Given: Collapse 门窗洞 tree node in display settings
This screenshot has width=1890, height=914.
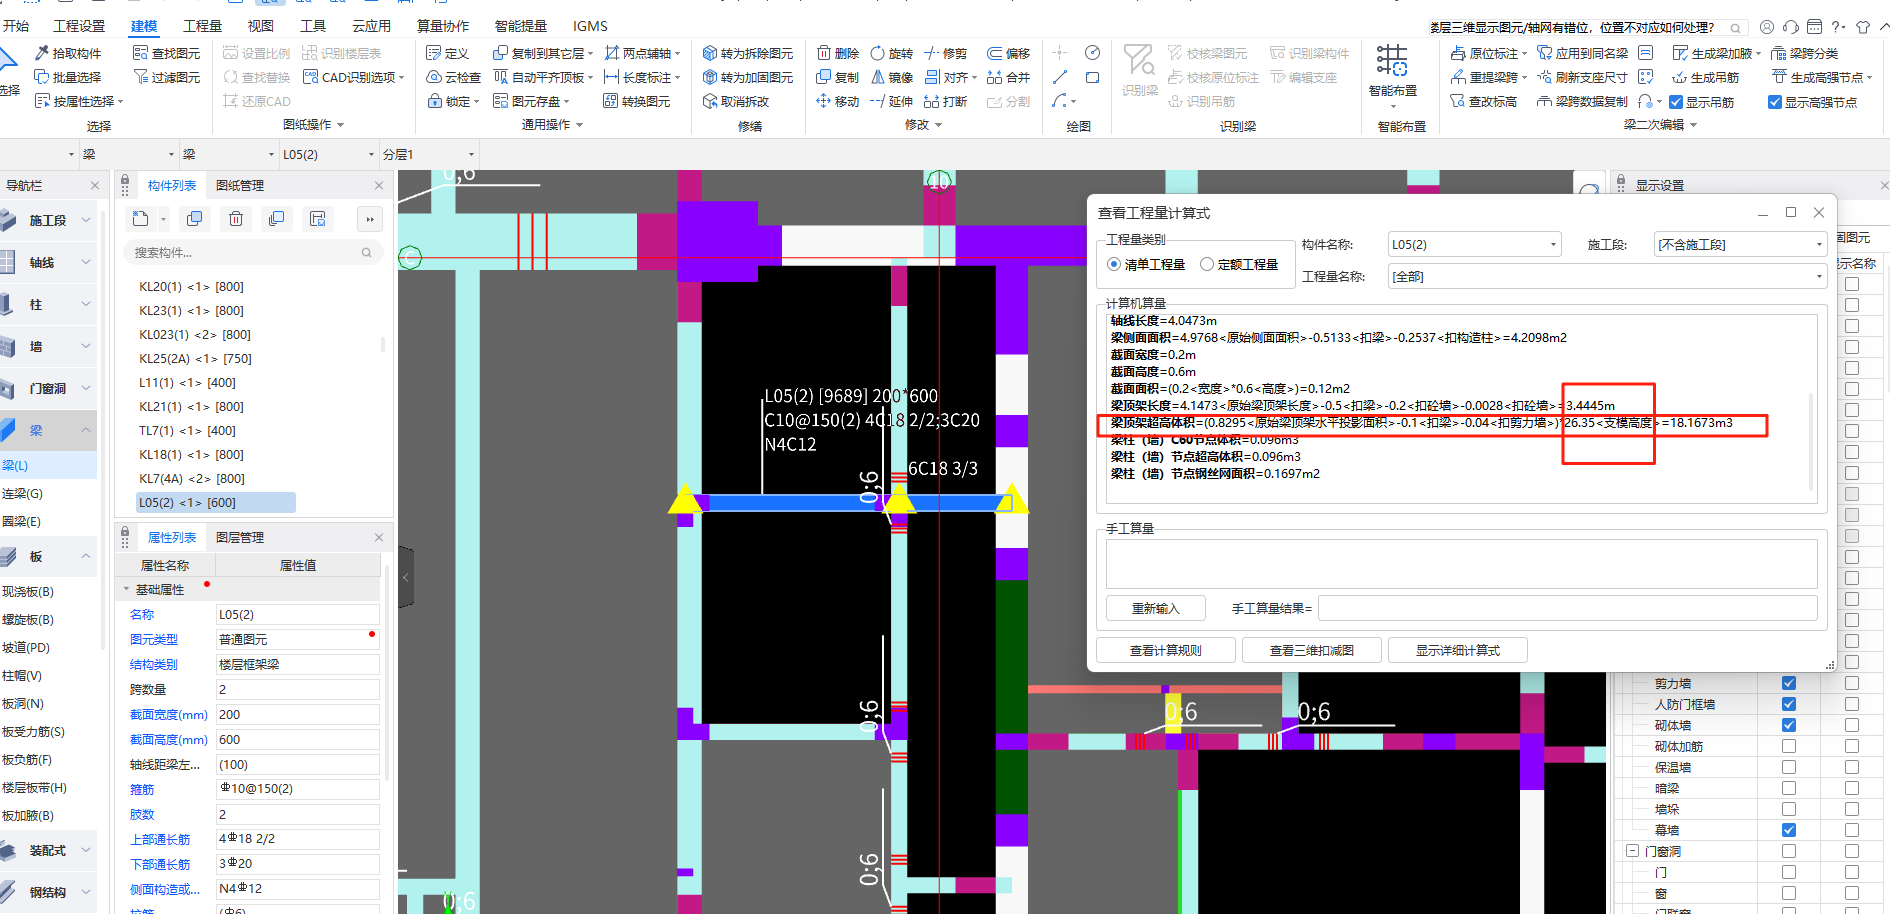Looking at the screenshot, I should pos(1632,851).
